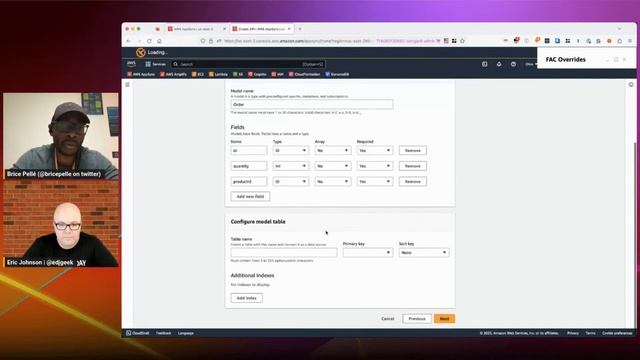Open Cognito favorite shortcut

[257, 74]
